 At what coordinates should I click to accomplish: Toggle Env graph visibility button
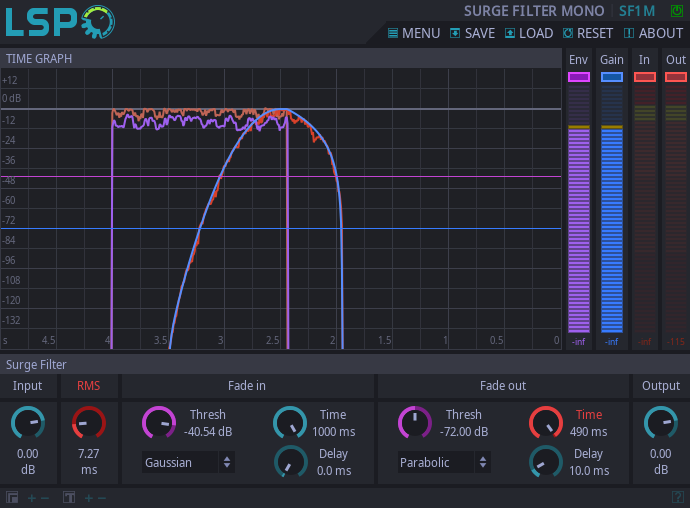pyautogui.click(x=579, y=77)
